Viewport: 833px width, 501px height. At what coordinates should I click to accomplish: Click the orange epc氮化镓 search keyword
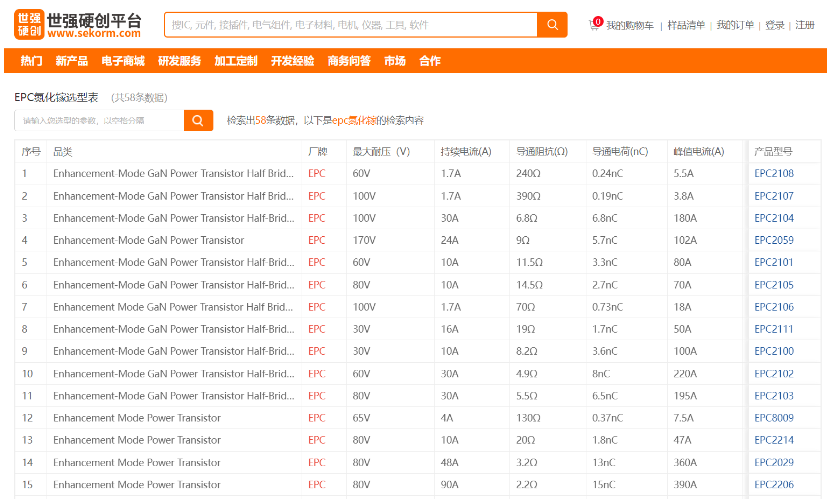coord(354,121)
